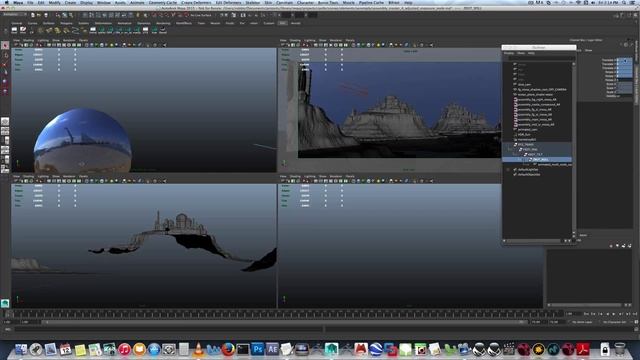Viewport: 640px width, 360px height.
Task: Open the menu set dropdown on status line
Action: point(14,15)
